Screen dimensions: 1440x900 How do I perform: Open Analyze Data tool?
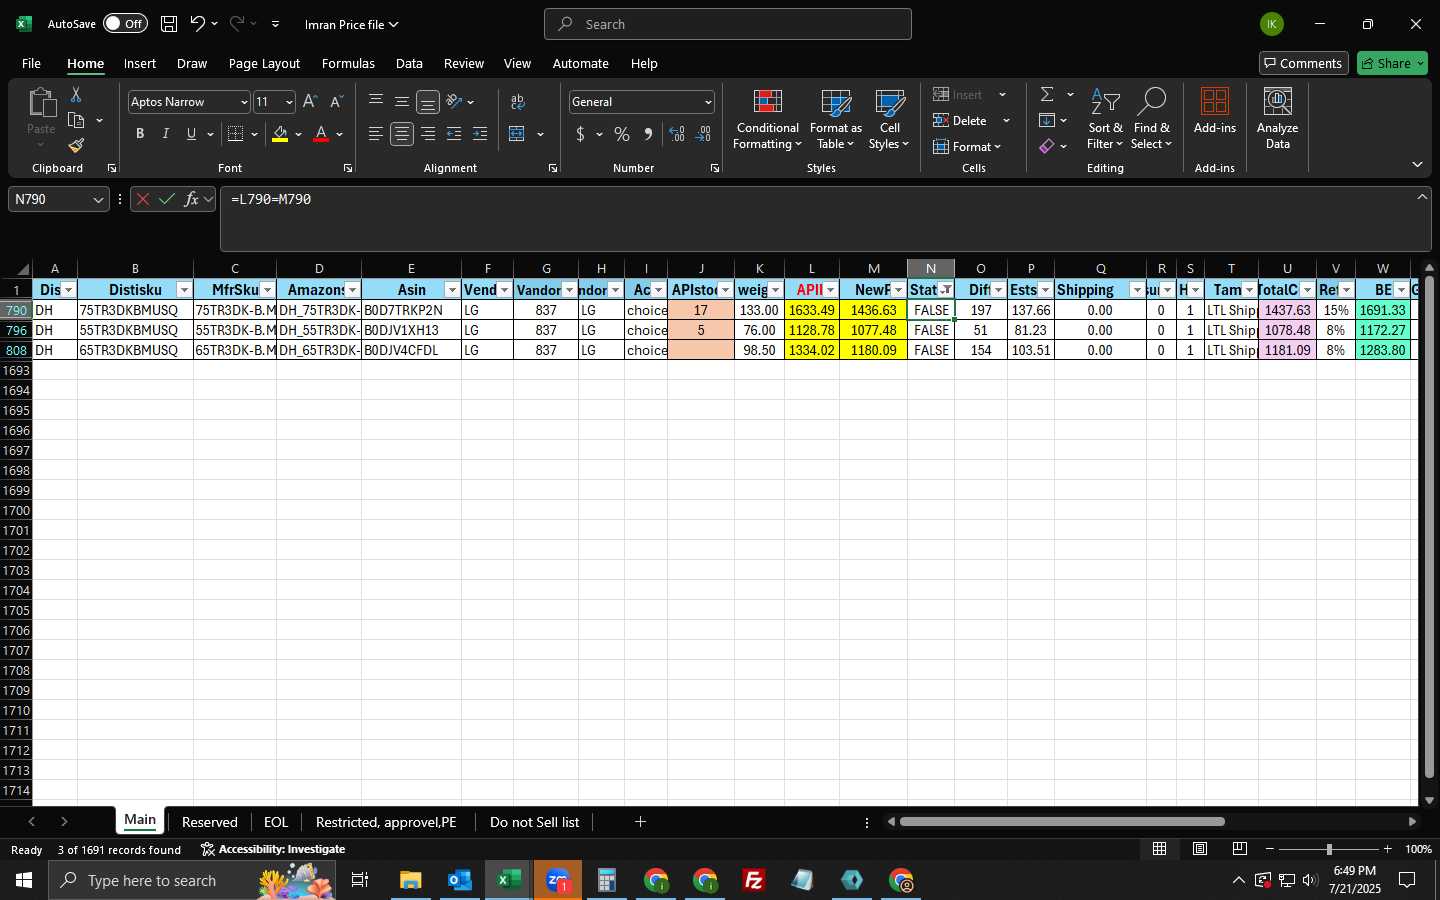[1277, 120]
